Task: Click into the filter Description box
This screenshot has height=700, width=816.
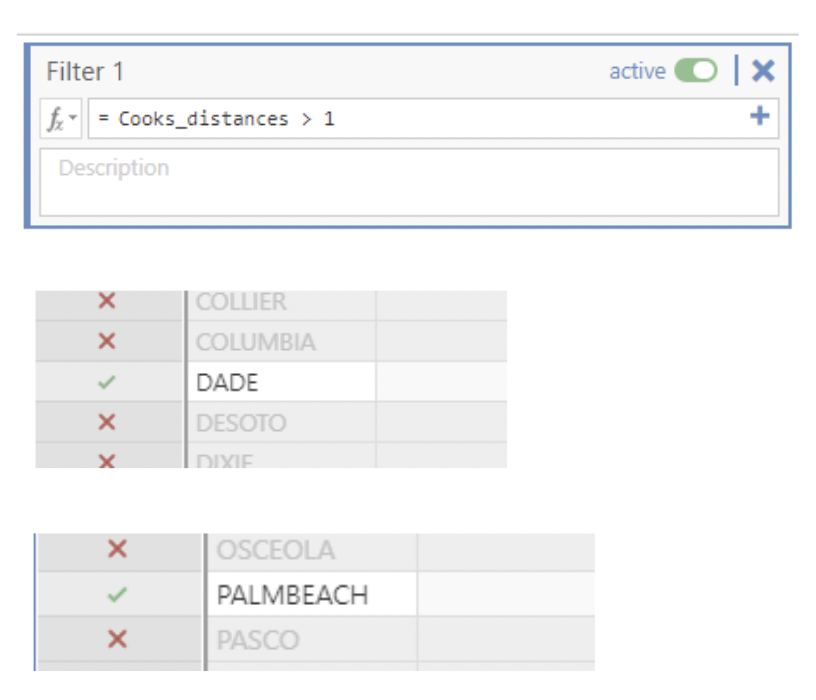Action: (x=408, y=182)
